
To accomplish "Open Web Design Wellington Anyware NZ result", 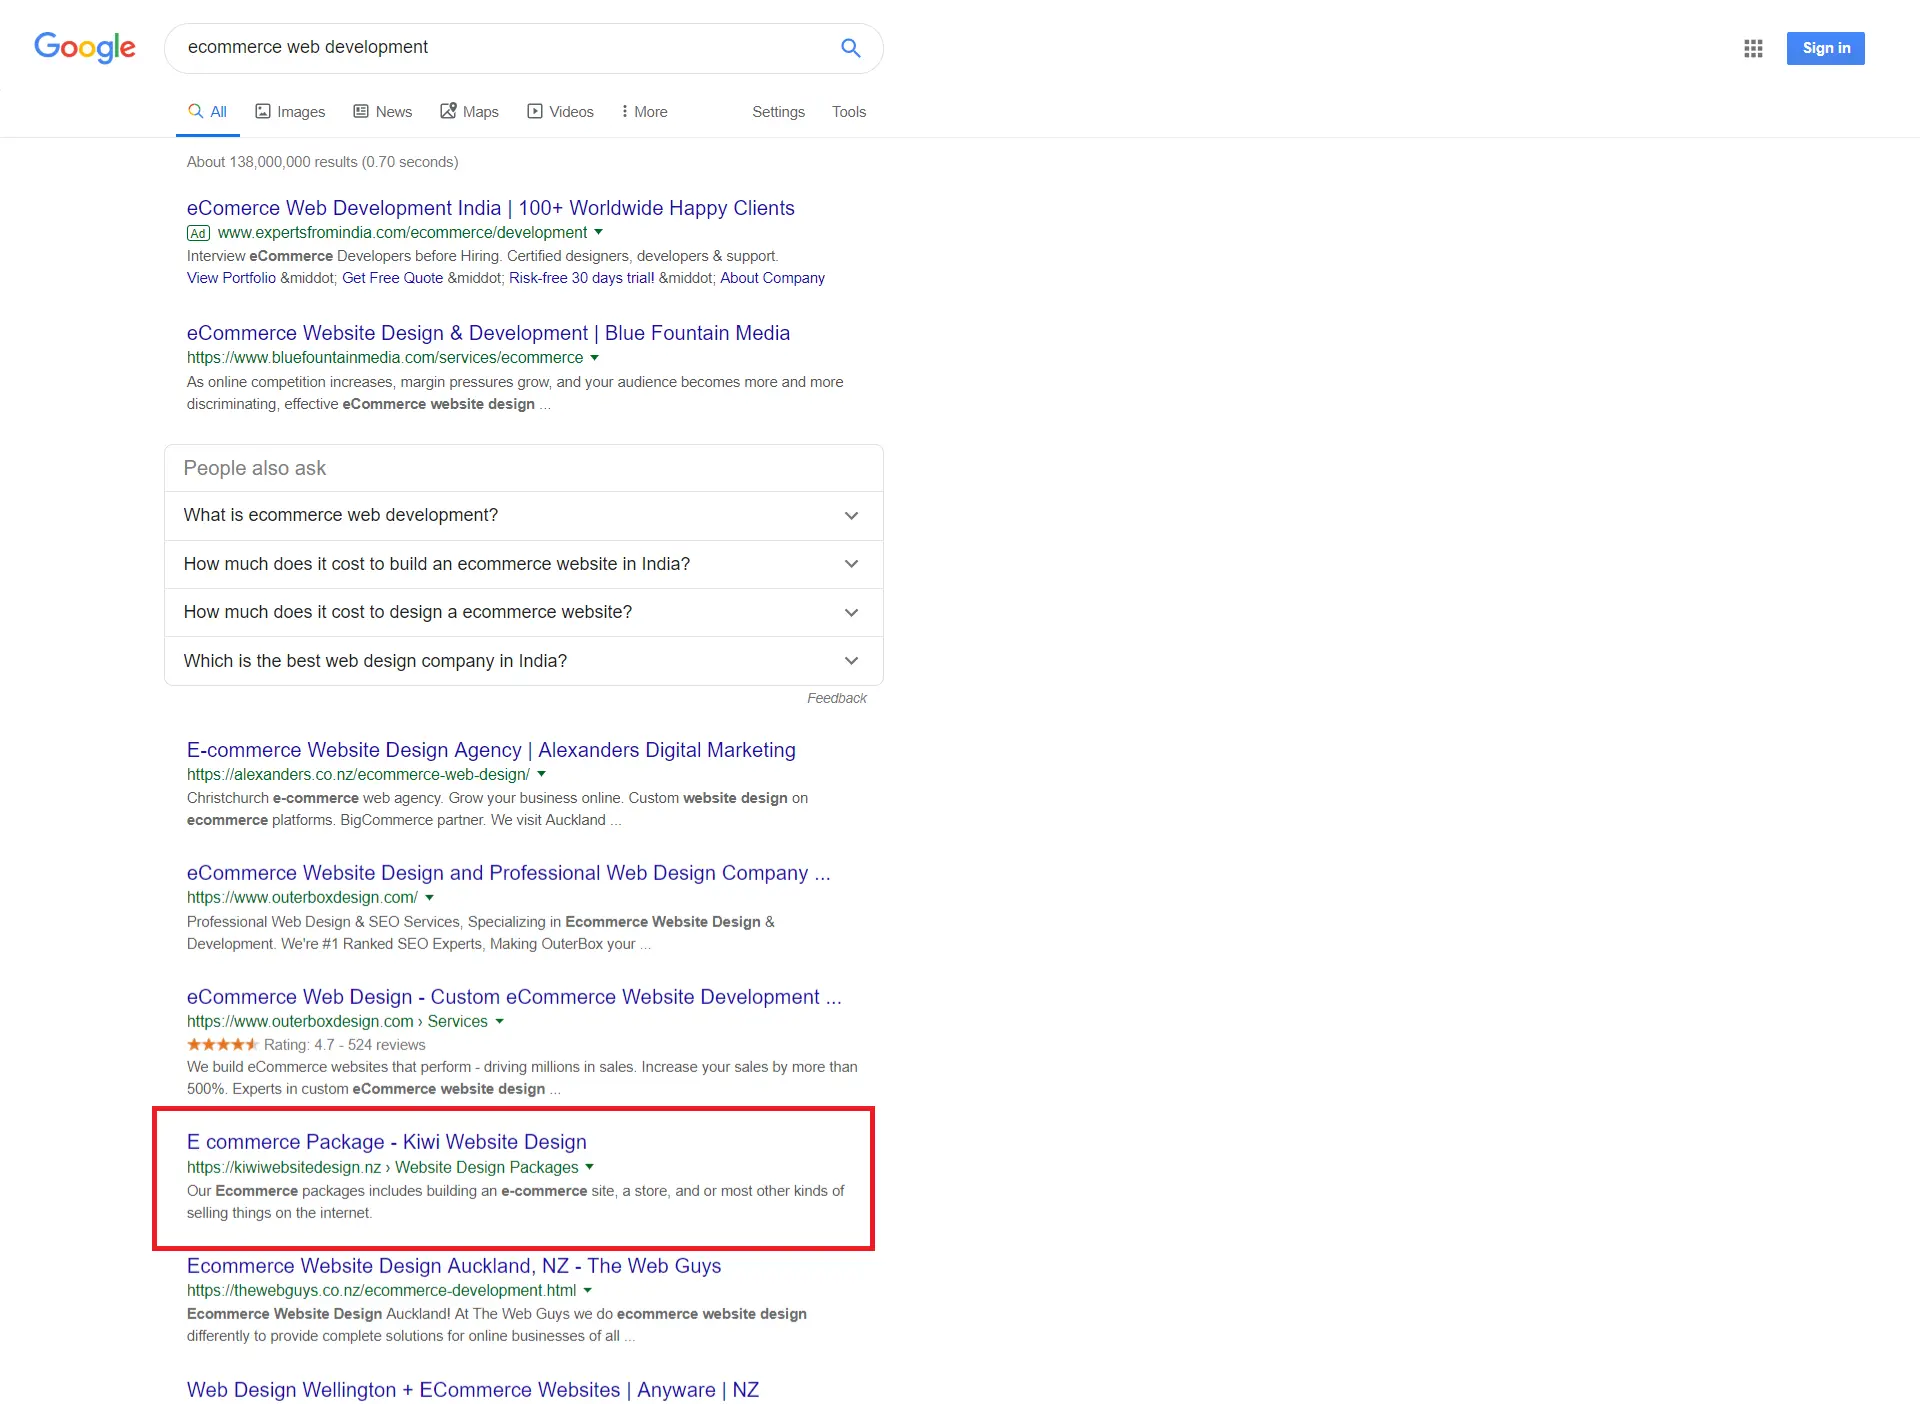I will pos(473,1390).
